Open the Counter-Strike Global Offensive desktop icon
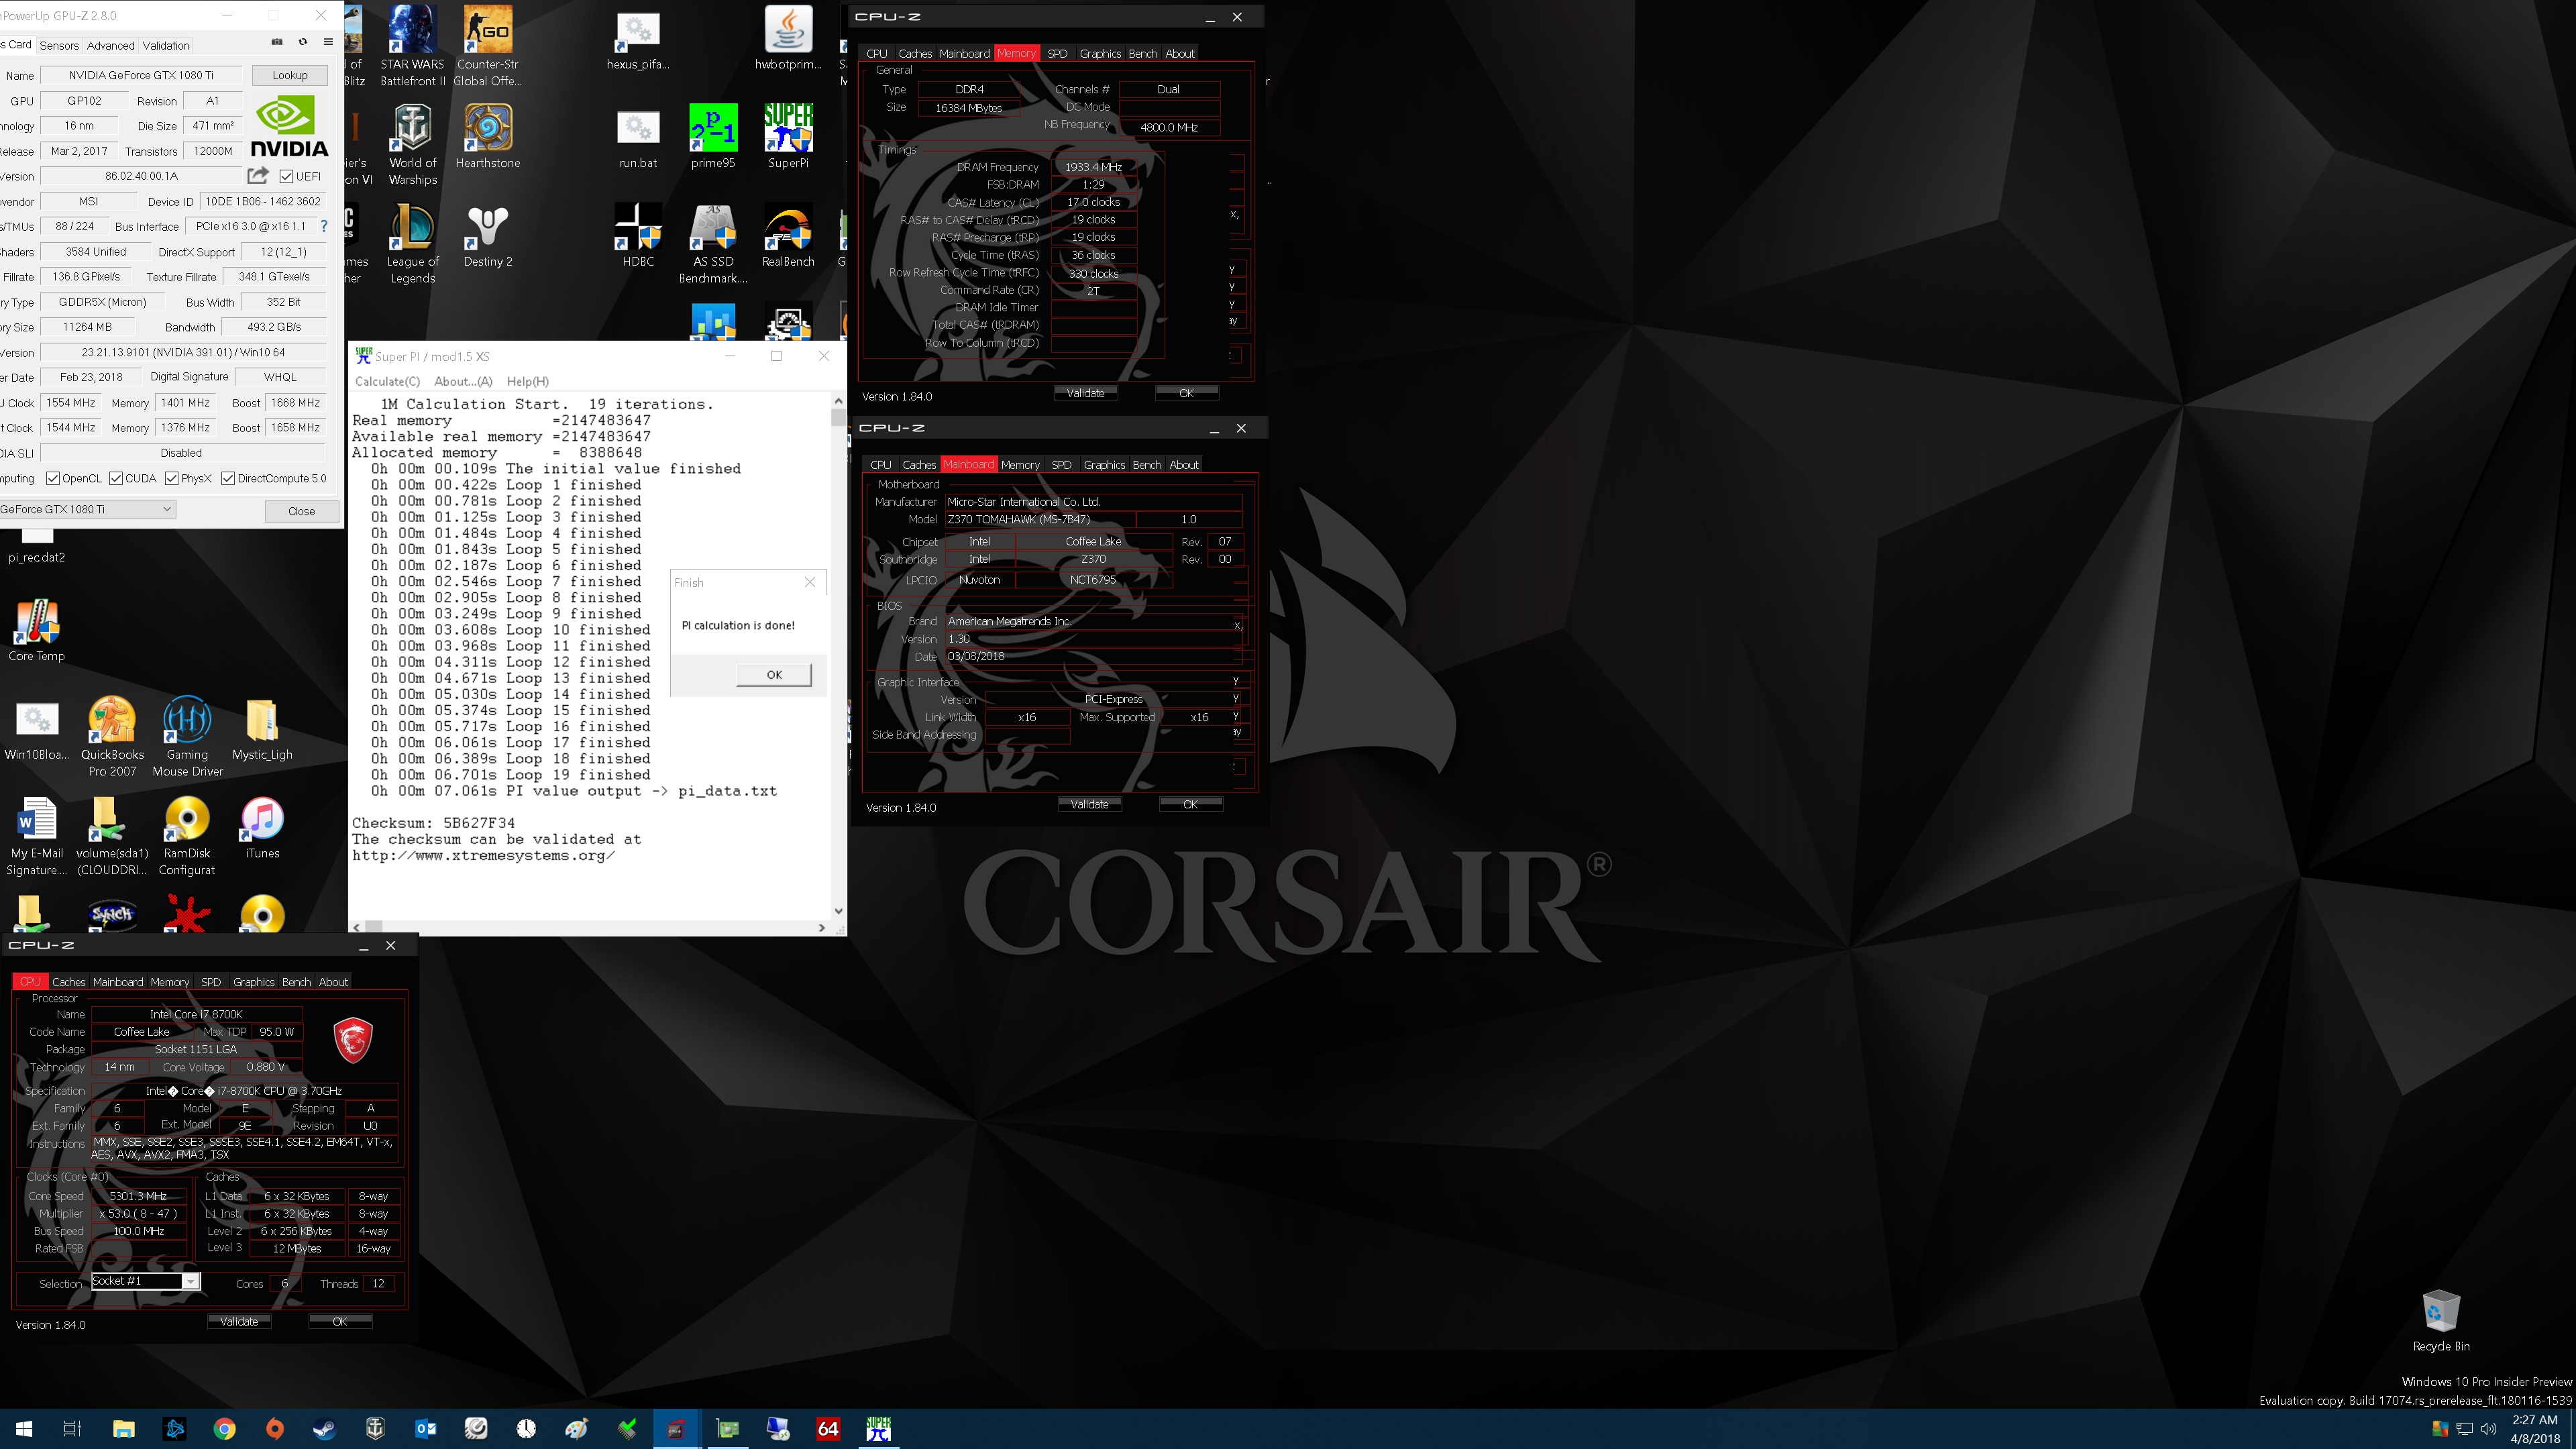Image resolution: width=2576 pixels, height=1449 pixels. coord(488,46)
